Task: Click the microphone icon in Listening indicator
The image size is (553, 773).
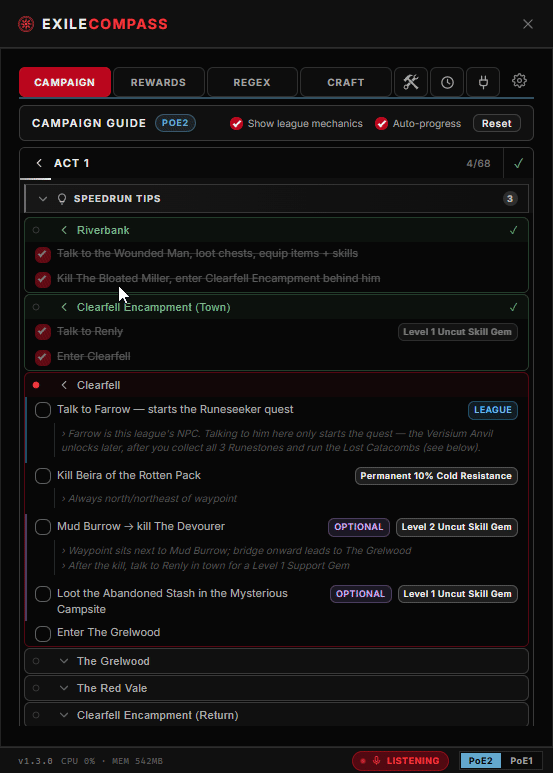Action: pyautogui.click(x=377, y=761)
